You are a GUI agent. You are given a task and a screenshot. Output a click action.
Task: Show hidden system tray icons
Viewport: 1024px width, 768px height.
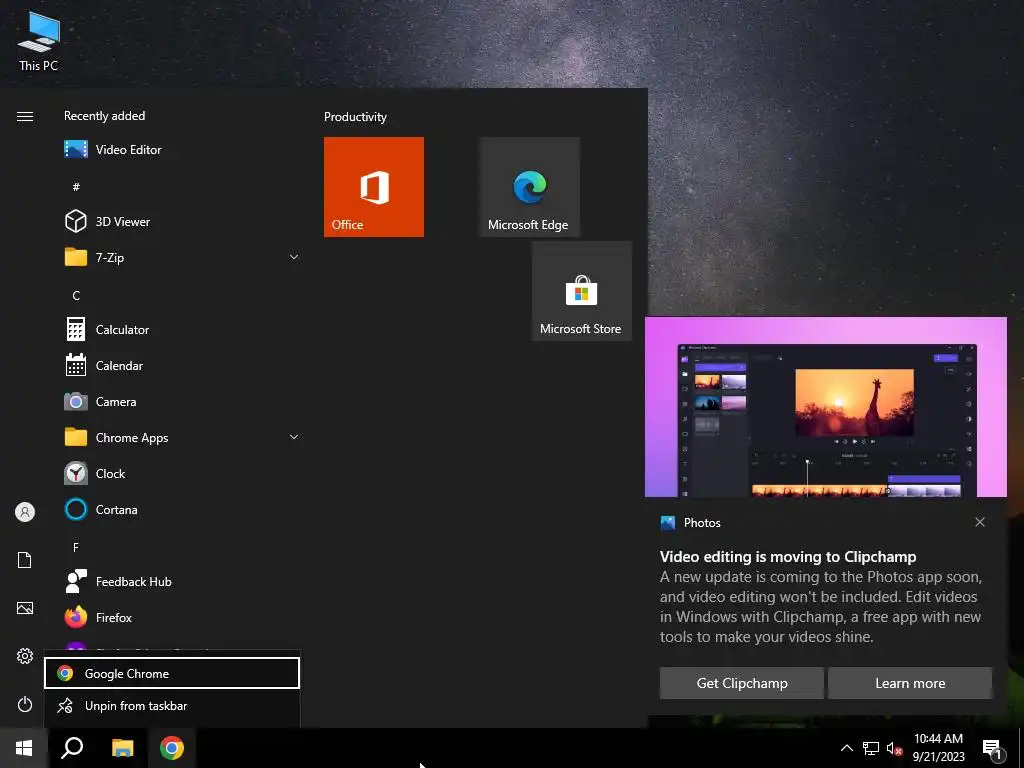(x=846, y=748)
